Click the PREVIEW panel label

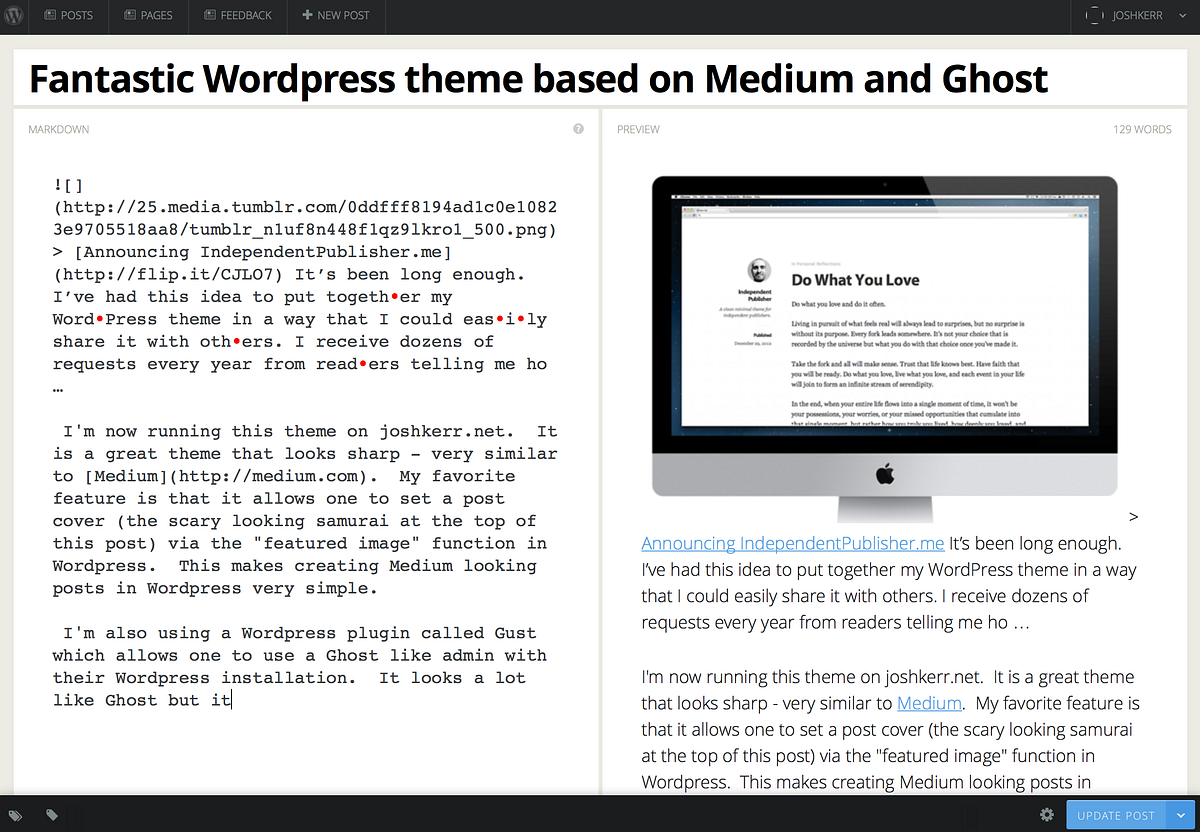pos(638,130)
